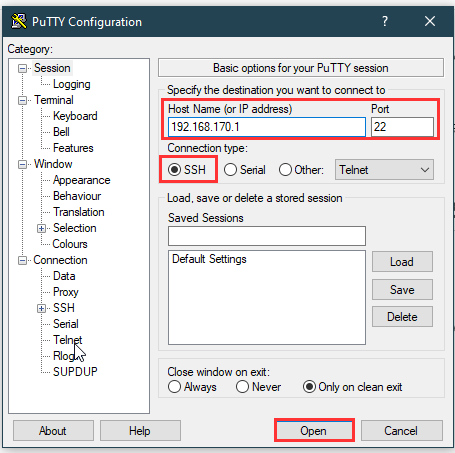Click the Open button to connect

tap(314, 431)
